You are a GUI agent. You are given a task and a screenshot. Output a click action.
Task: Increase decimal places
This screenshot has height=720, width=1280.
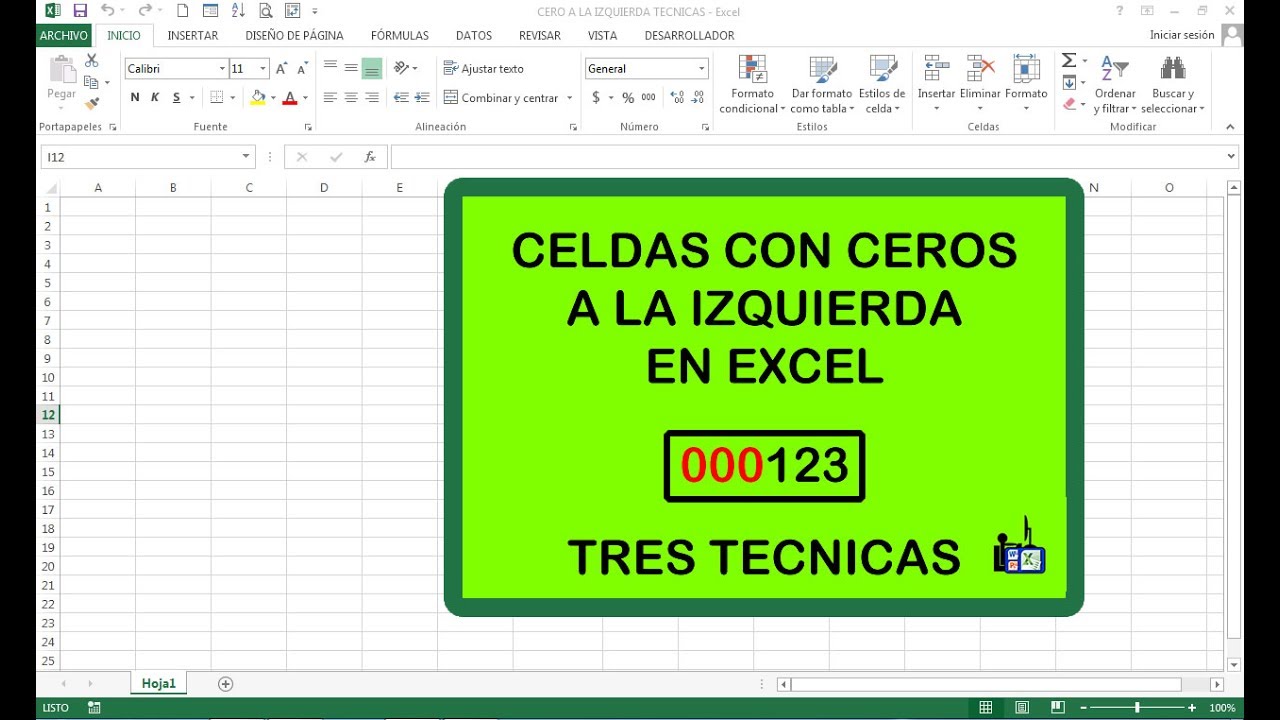pyautogui.click(x=677, y=98)
